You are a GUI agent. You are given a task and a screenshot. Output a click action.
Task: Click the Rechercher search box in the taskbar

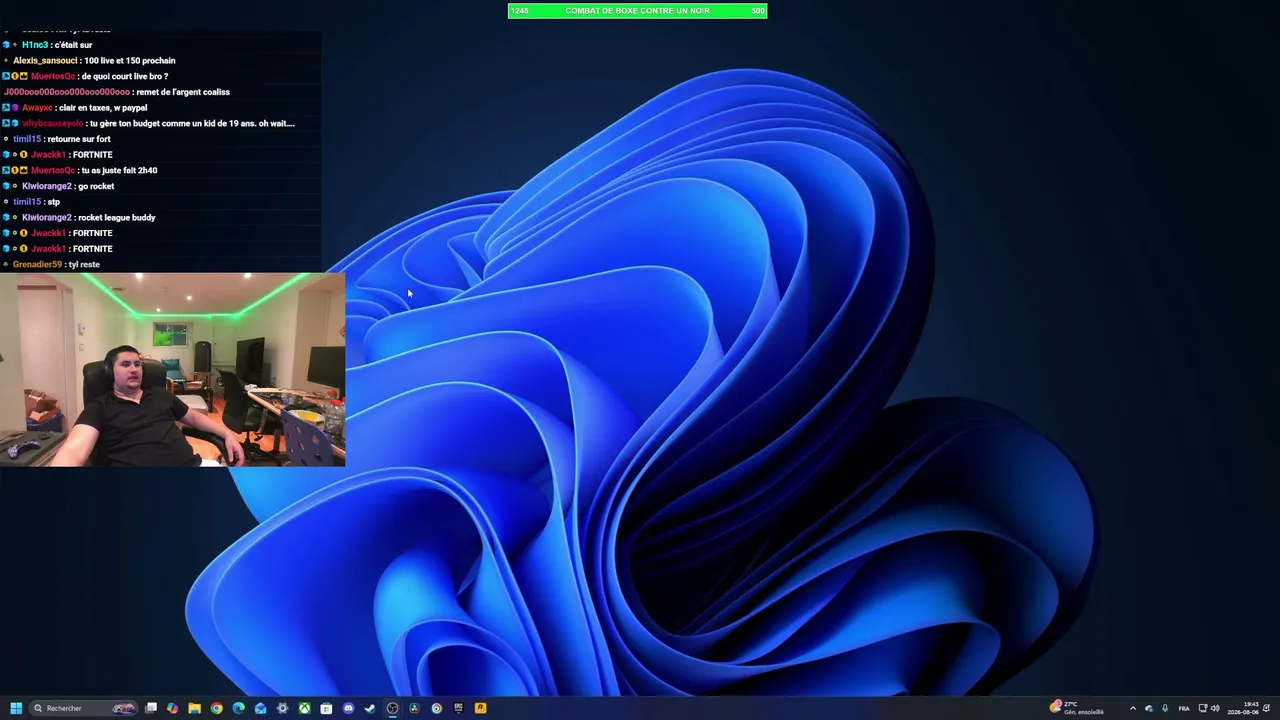(84, 708)
